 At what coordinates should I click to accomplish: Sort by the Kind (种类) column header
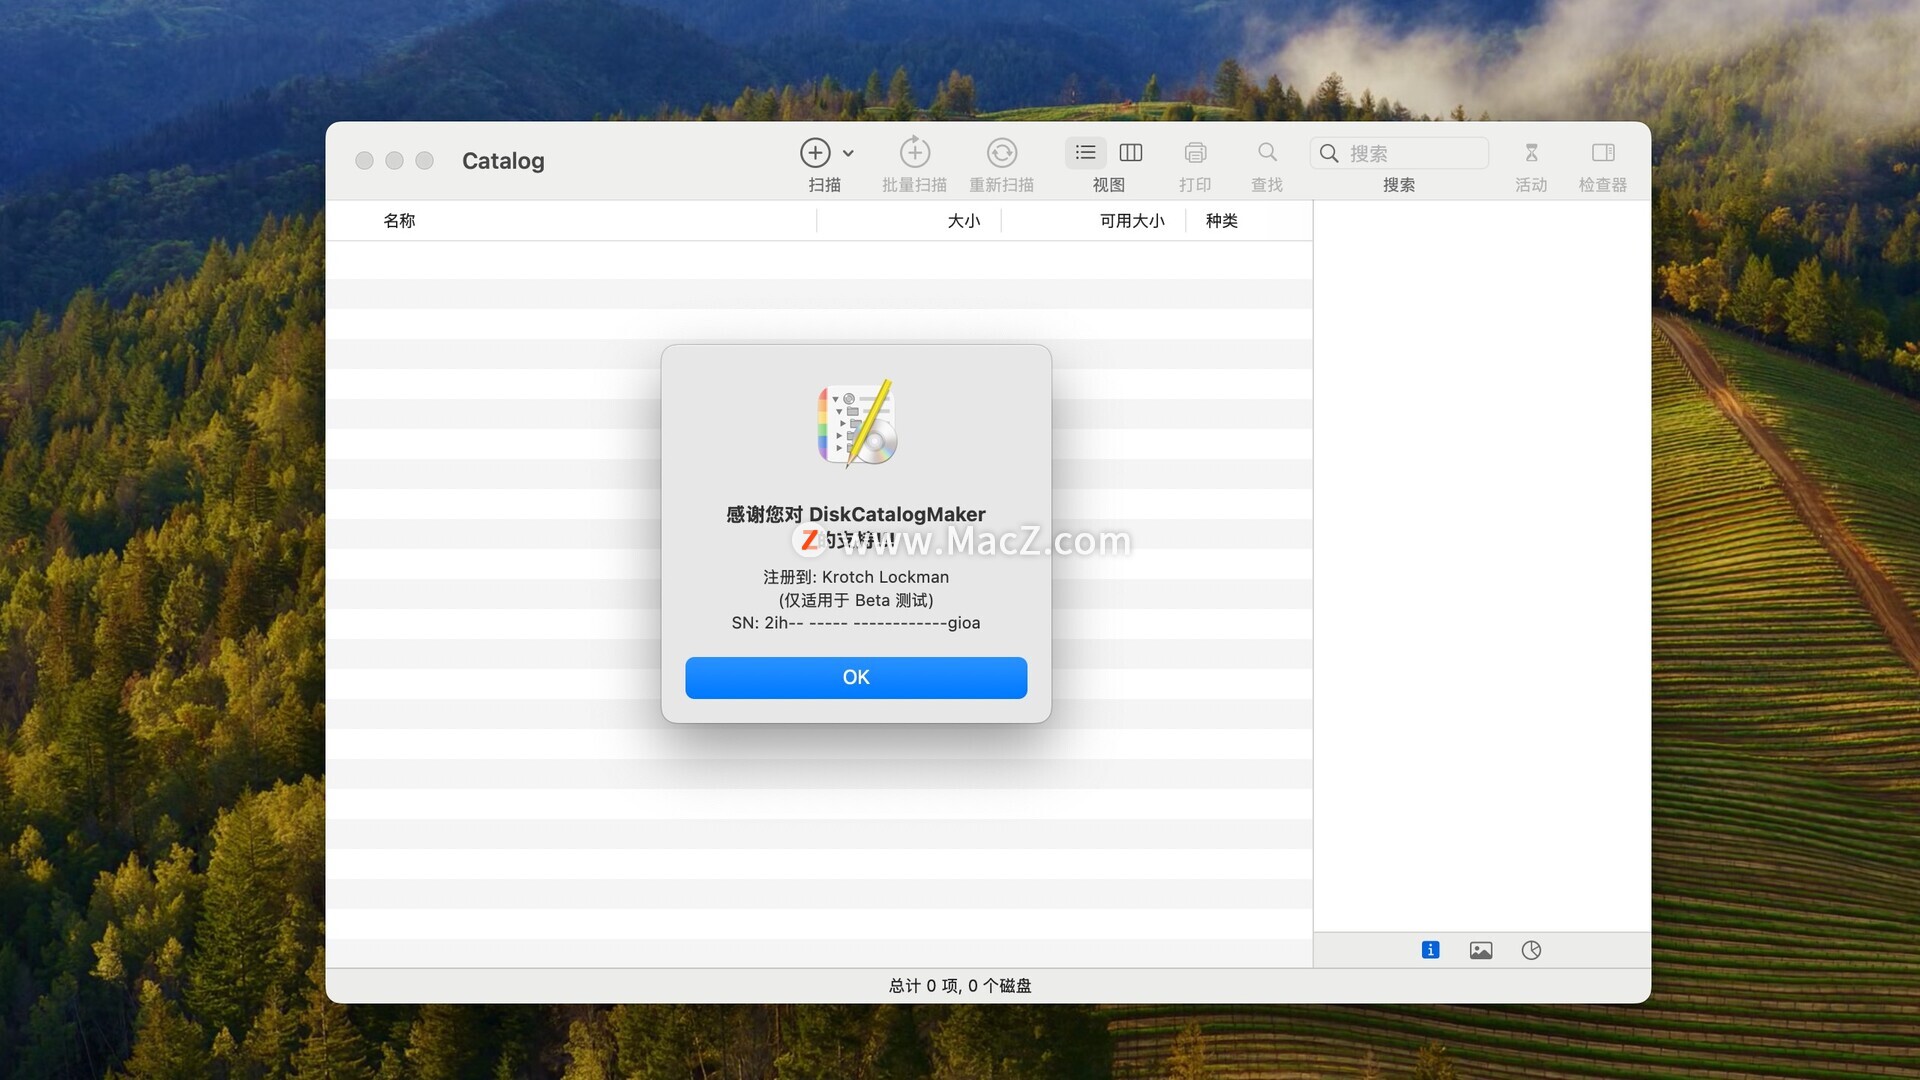pos(1222,221)
